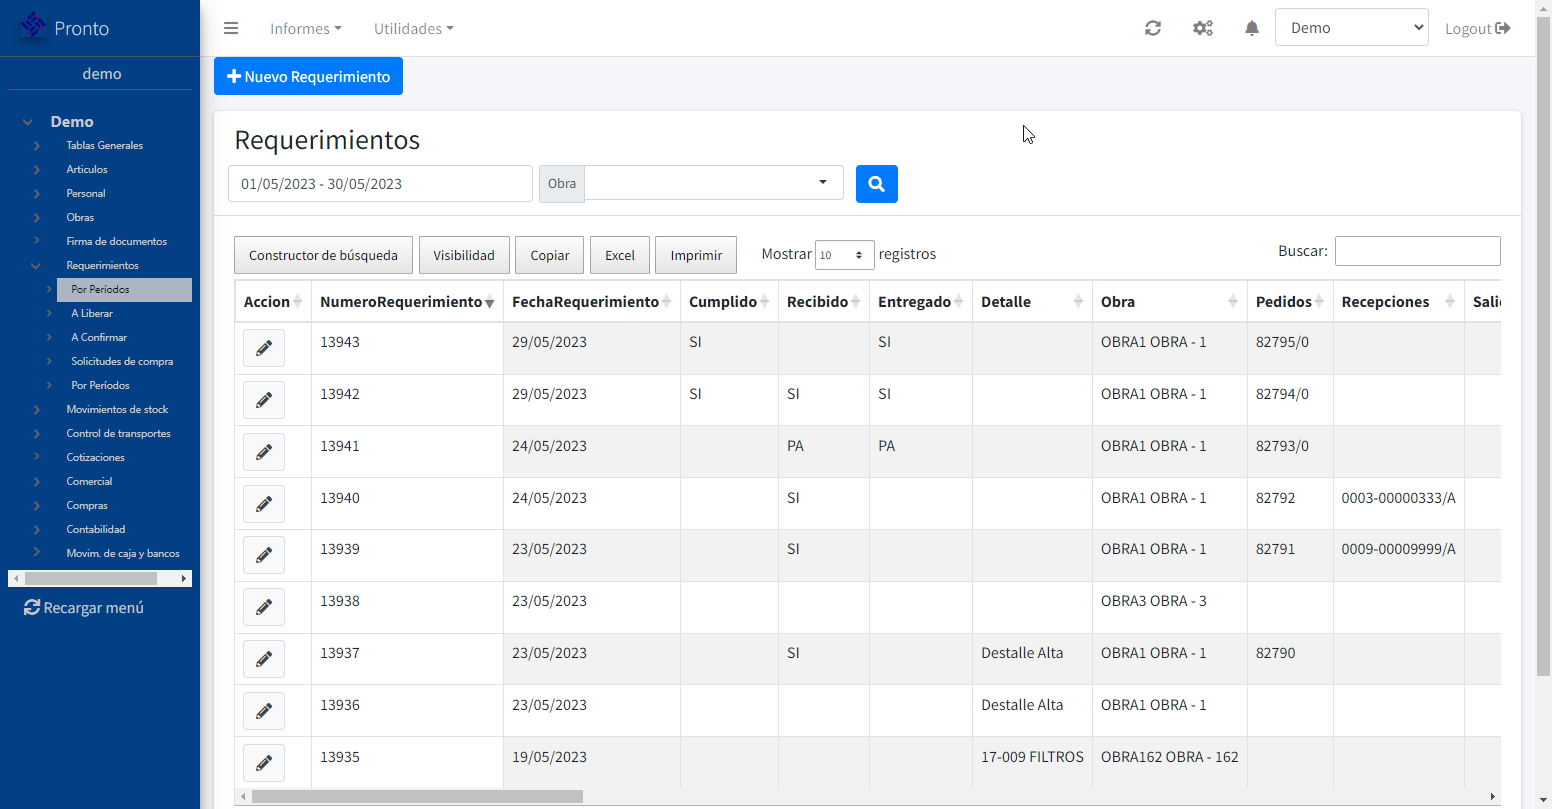The height and width of the screenshot is (809, 1552).
Task: Expand the Compras tree node
Action: point(37,505)
